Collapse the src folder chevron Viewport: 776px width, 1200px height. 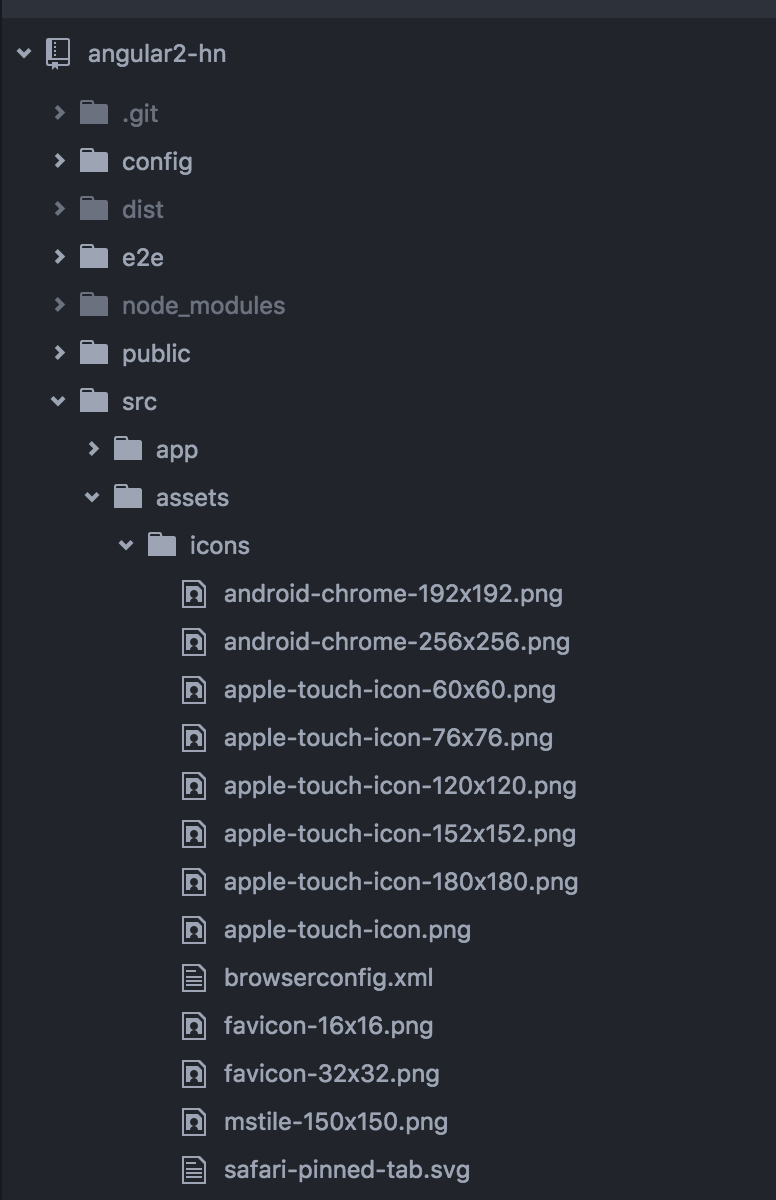click(58, 401)
